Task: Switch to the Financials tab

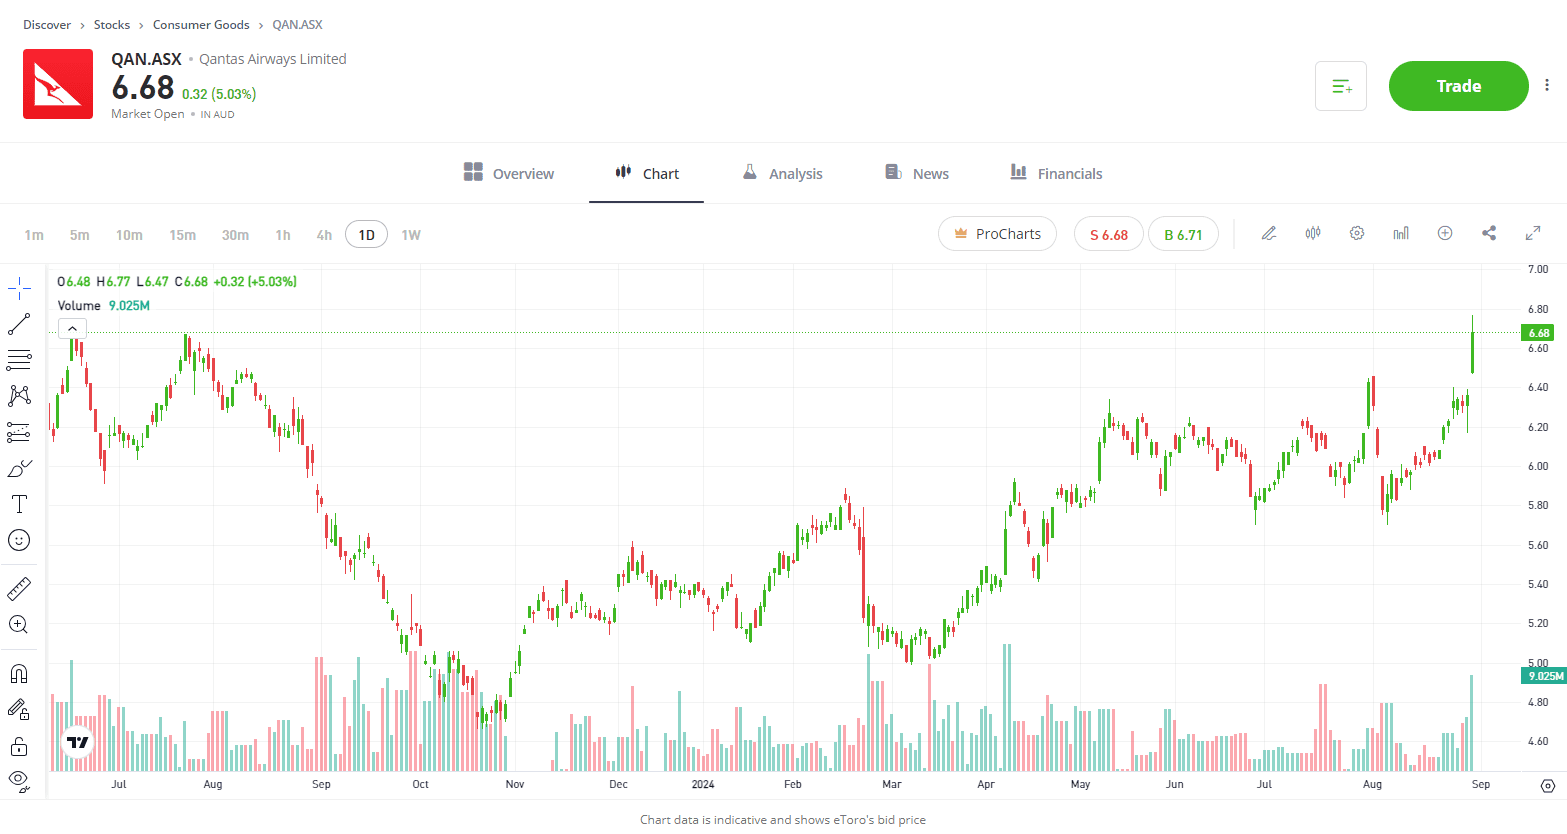Action: coord(1056,173)
